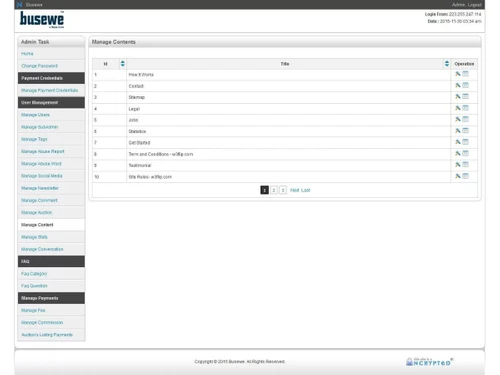Open Manage Comment

click(x=39, y=200)
